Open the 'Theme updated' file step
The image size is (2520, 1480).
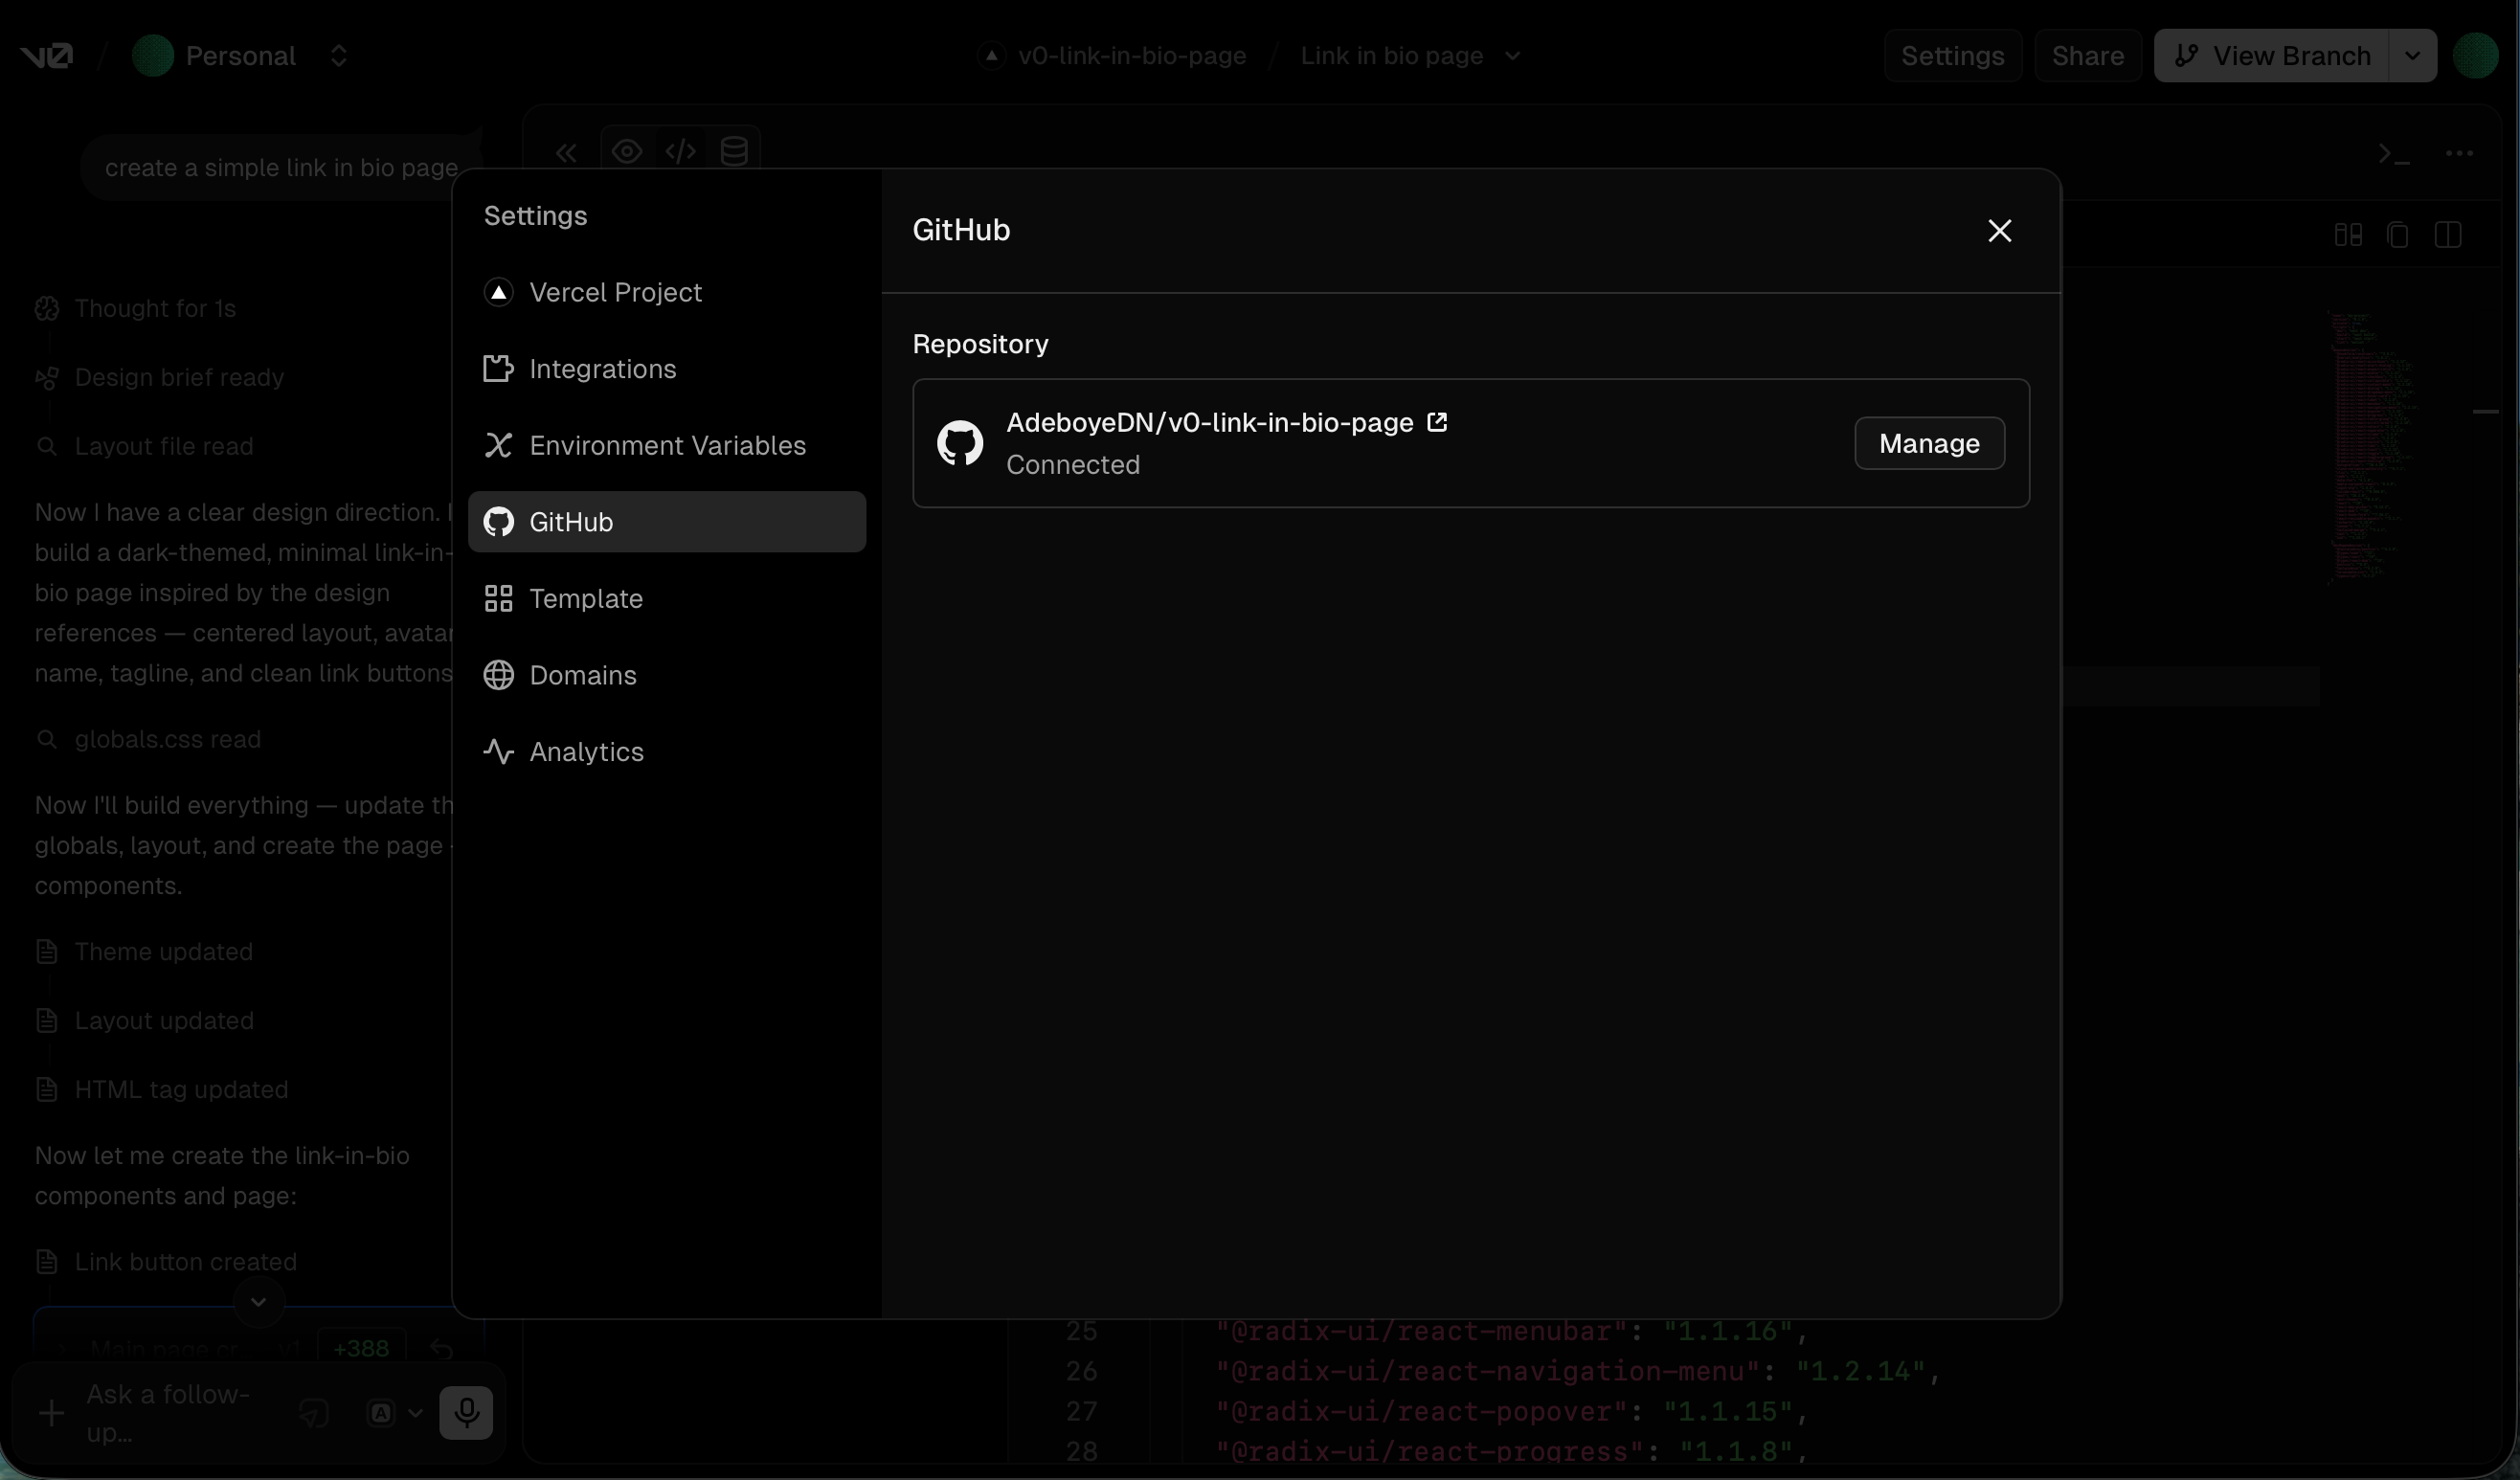tap(144, 951)
